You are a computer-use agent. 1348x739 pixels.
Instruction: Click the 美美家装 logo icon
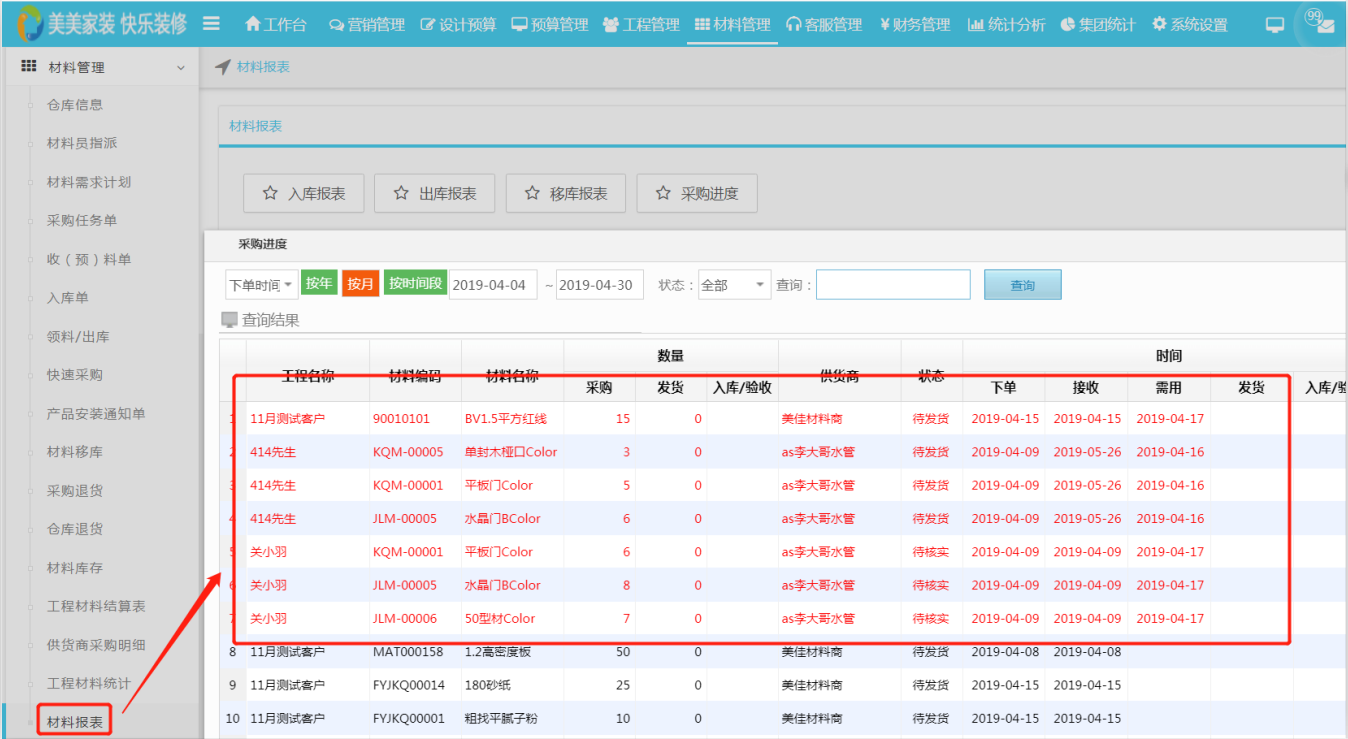click(x=28, y=24)
